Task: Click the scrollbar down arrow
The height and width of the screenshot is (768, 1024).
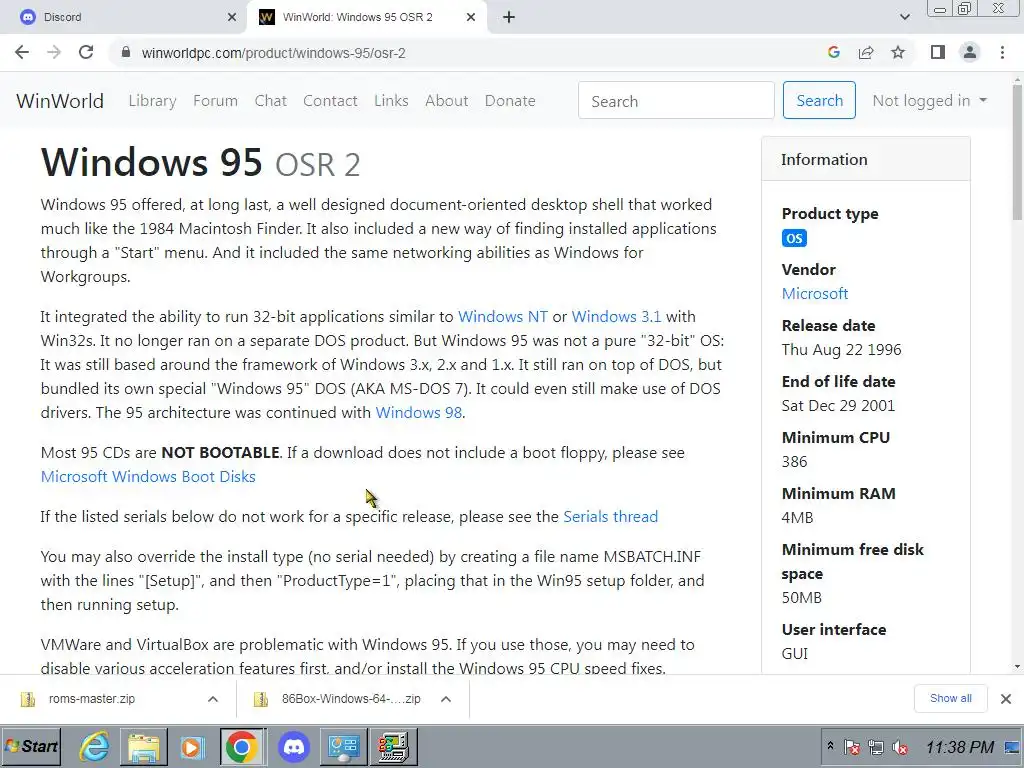Action: pos(1017,667)
